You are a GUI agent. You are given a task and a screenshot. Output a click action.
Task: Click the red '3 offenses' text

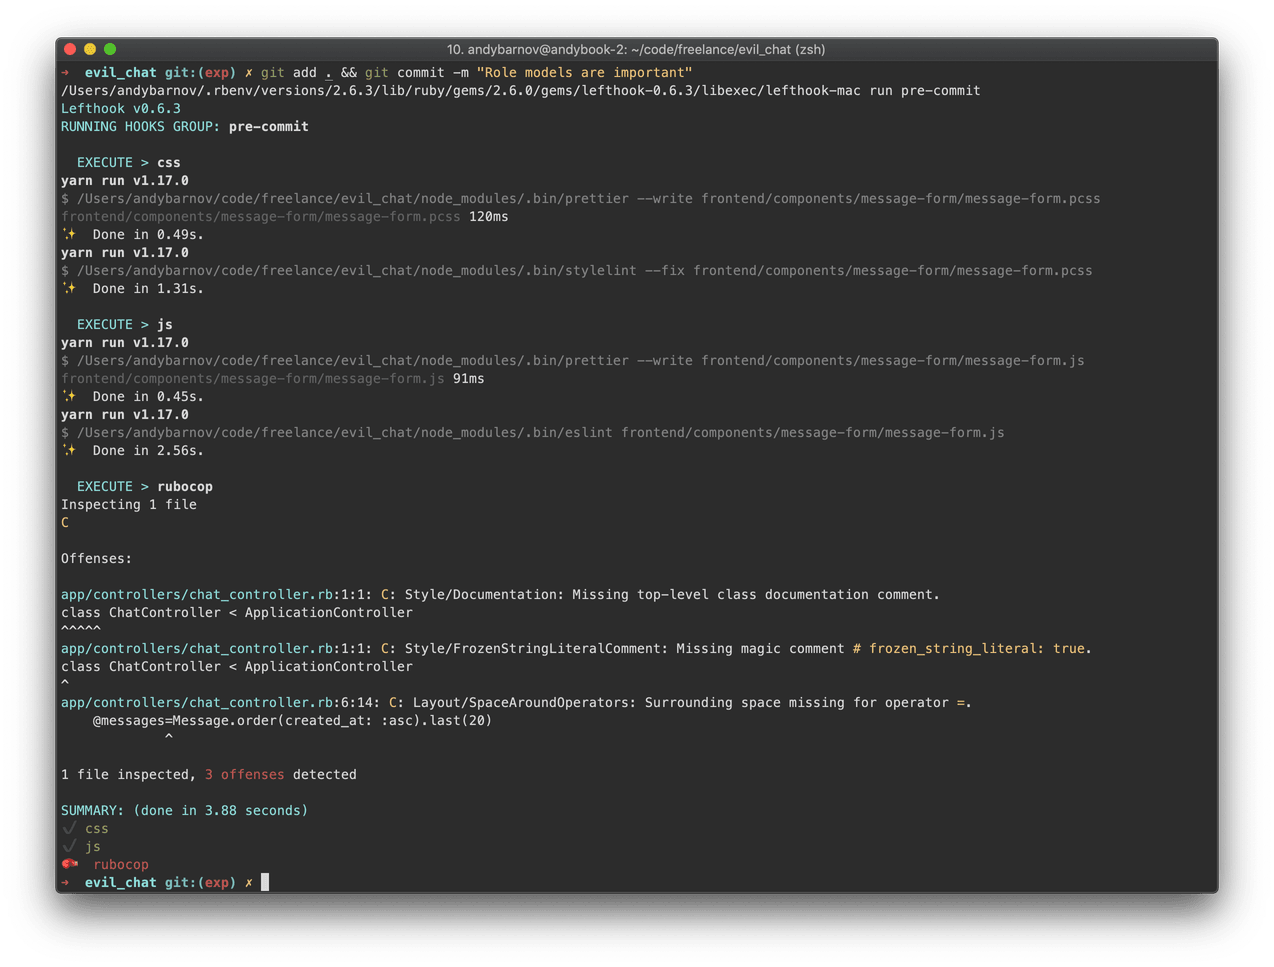245,774
